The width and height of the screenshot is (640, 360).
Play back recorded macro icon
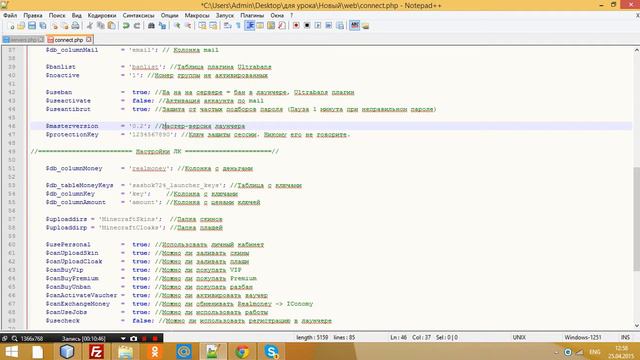318,26
